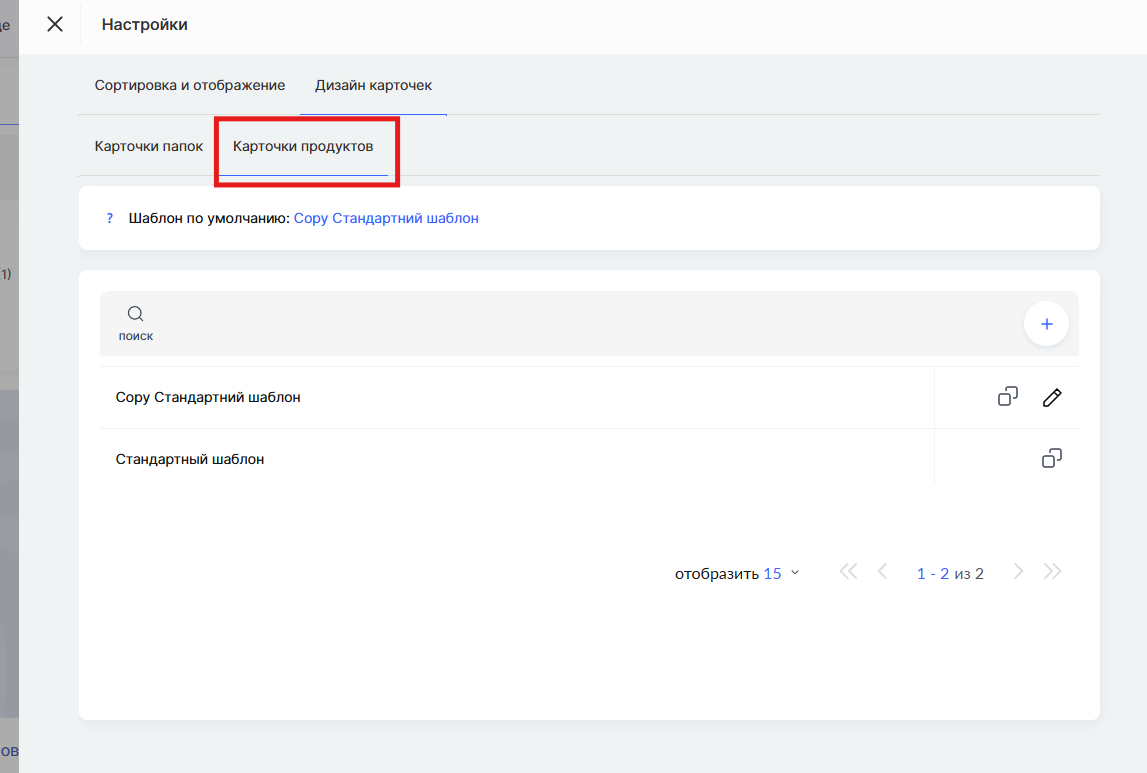Image resolution: width=1147 pixels, height=773 pixels.
Task: Open the Карточки продуктов sub-tab
Action: [303, 147]
